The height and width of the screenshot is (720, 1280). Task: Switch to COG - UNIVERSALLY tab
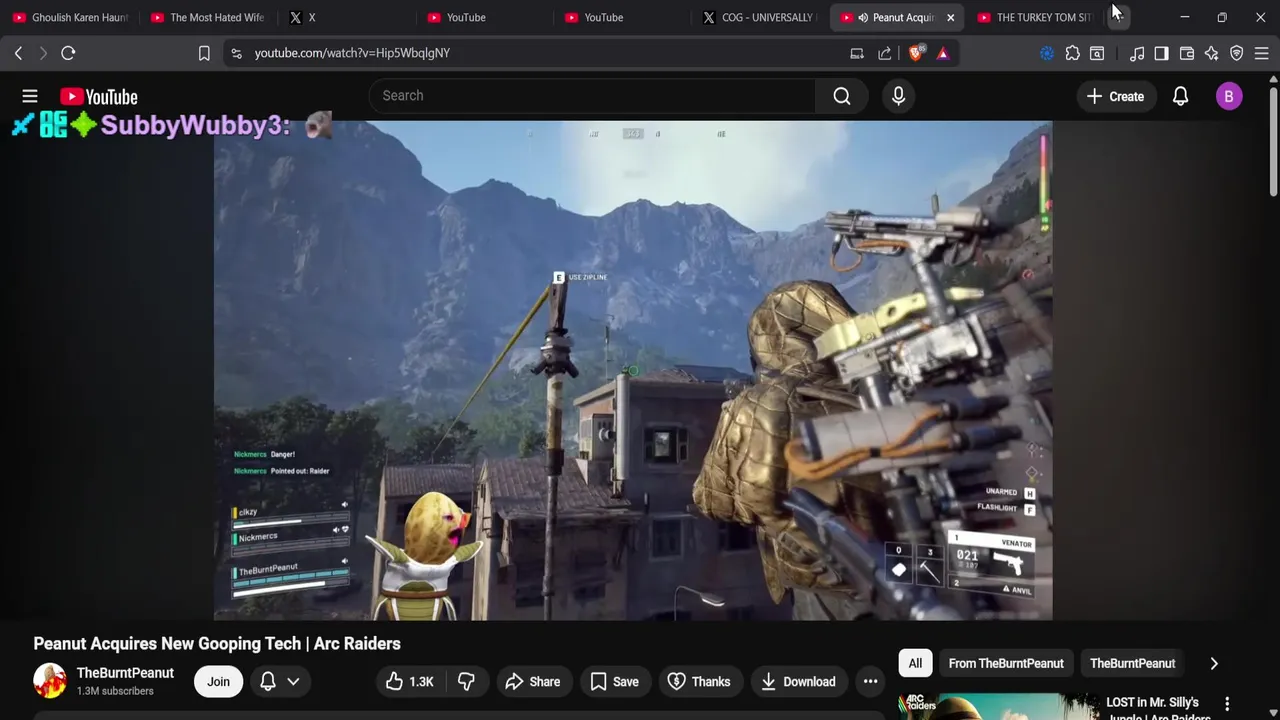[760, 17]
